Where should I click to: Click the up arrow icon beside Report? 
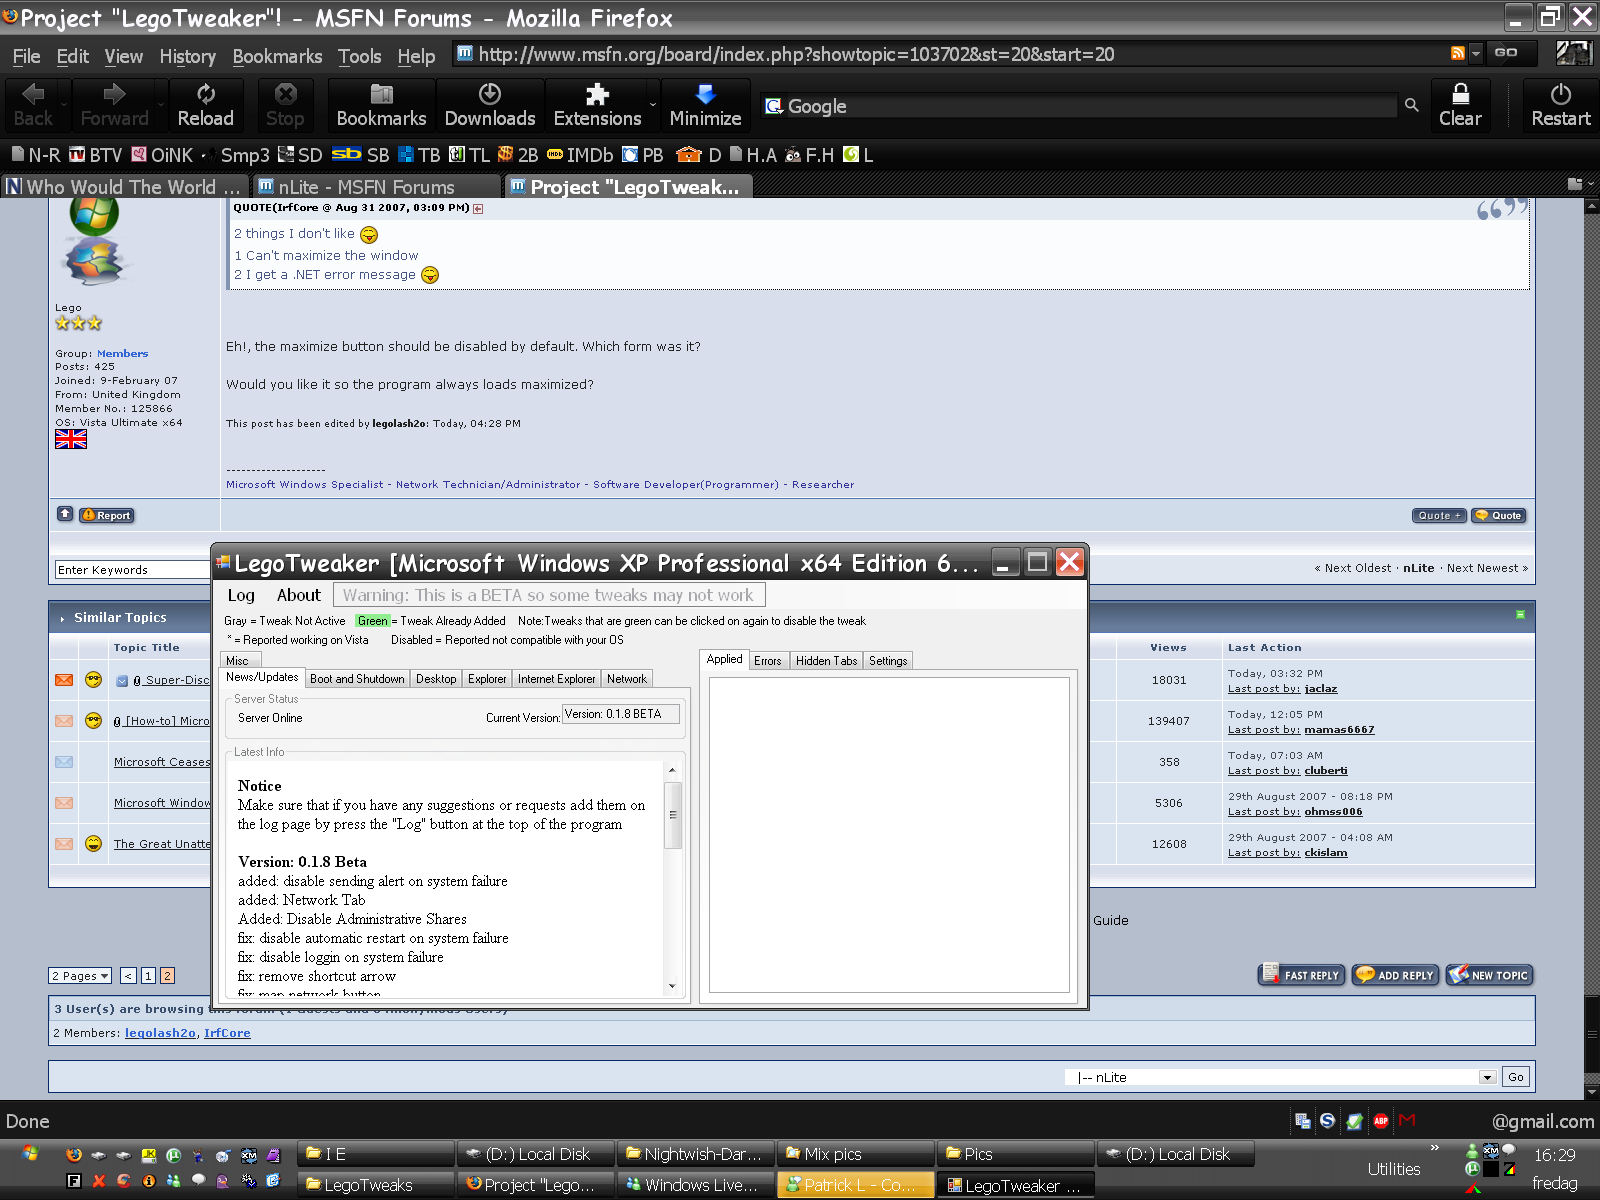65,514
